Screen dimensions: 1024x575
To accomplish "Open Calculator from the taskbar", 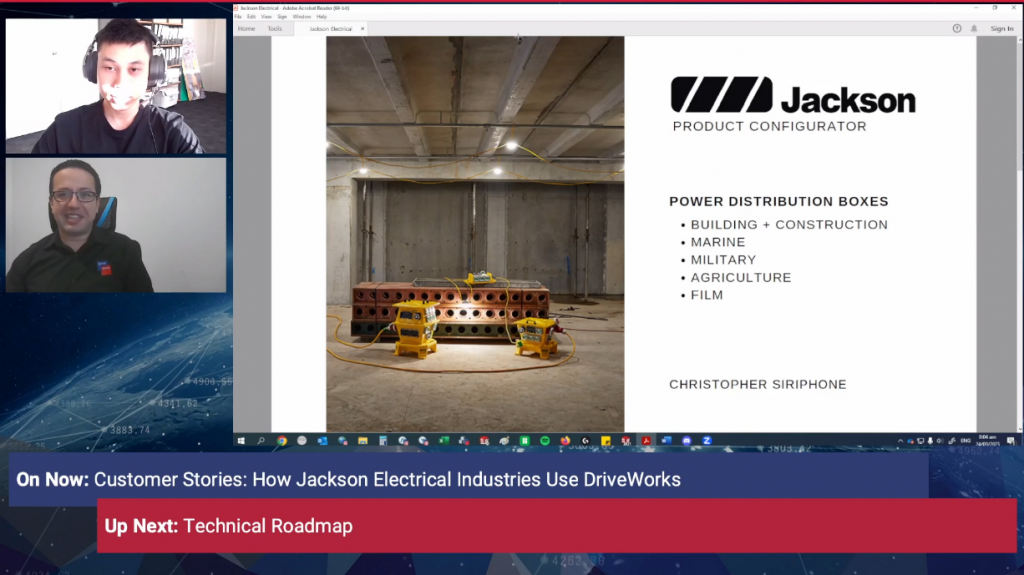I will tap(383, 441).
